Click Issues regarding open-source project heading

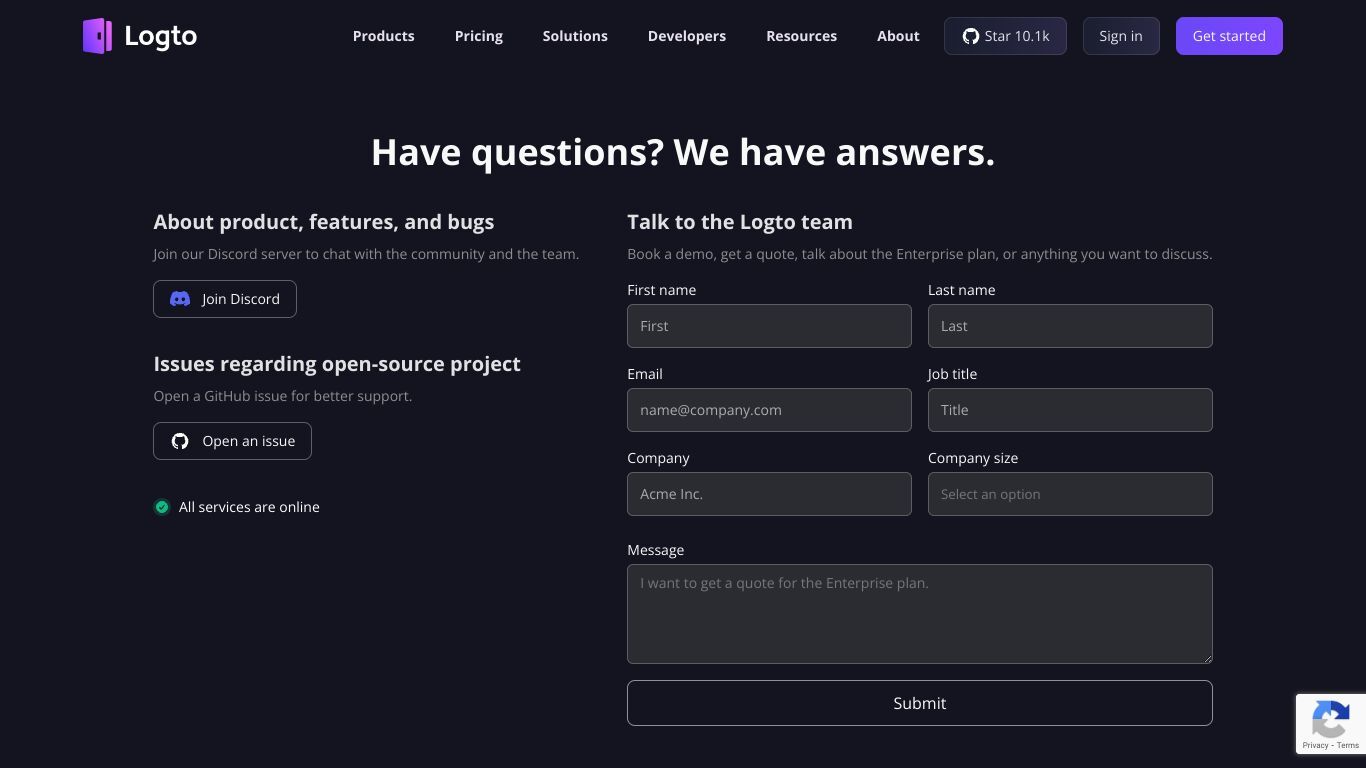pos(337,364)
